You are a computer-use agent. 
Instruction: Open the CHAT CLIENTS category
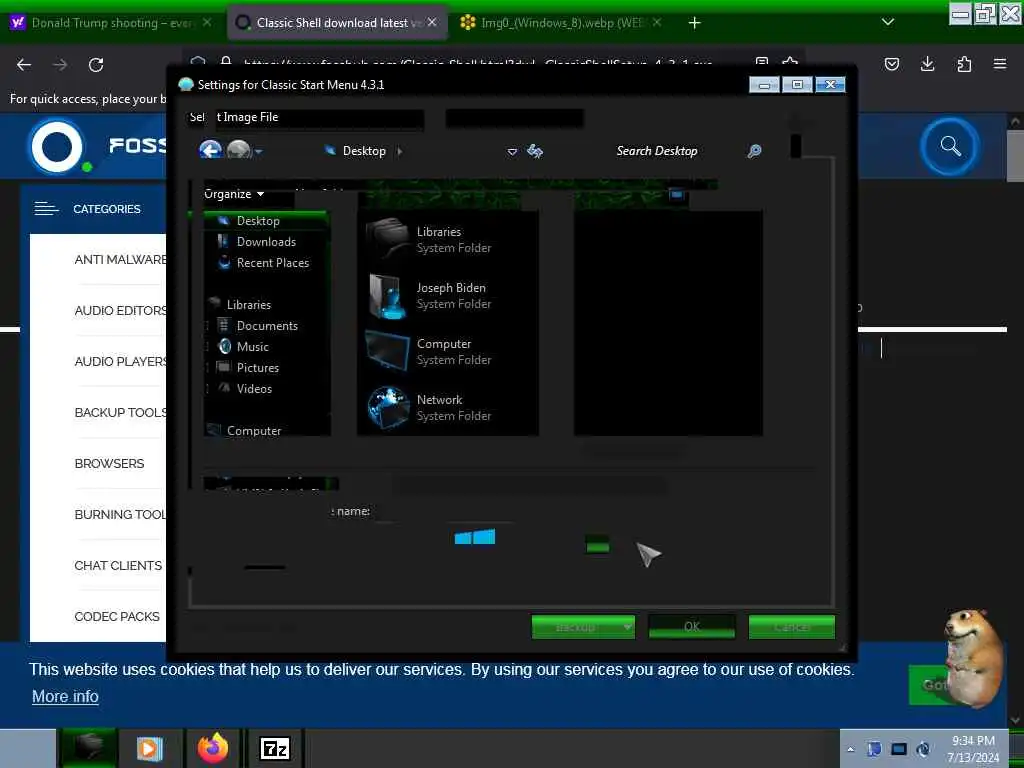pos(118,566)
